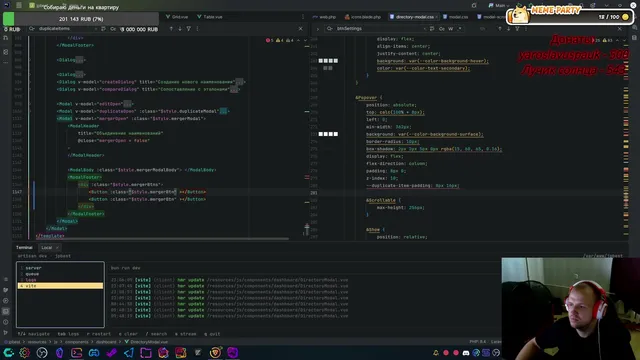Viewport: 640px width, 360px height.
Task: Toggle whole words in right search bar
Action: [451, 29]
